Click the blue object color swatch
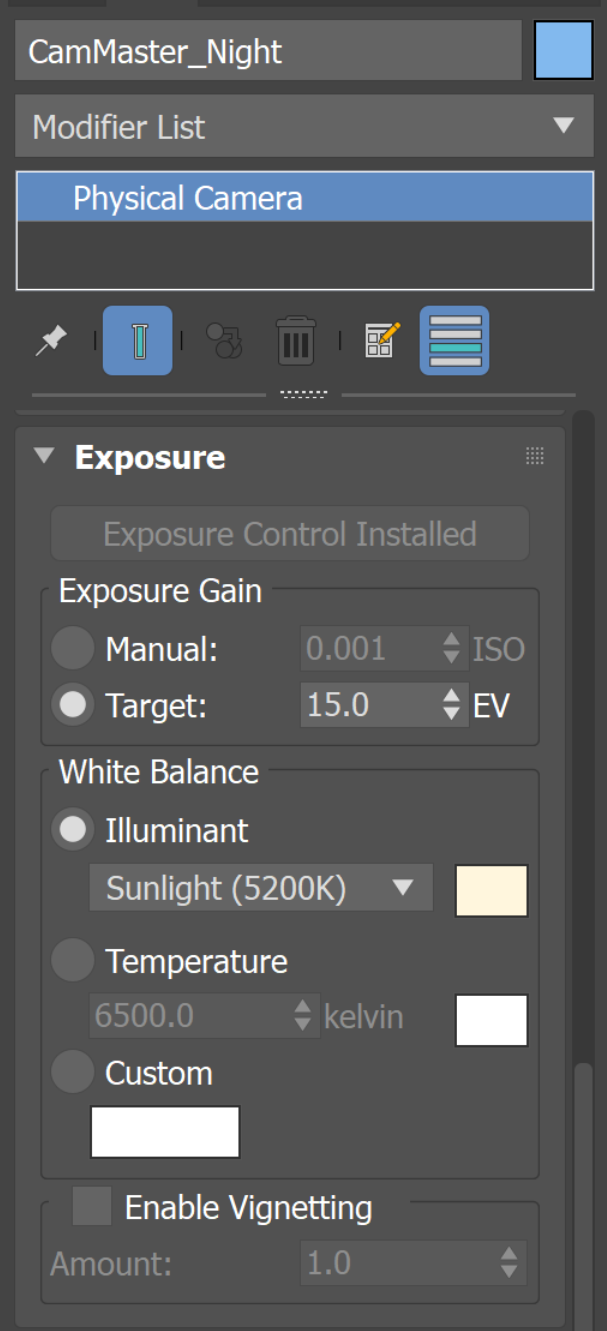The height and width of the screenshot is (1331, 607). click(x=564, y=51)
